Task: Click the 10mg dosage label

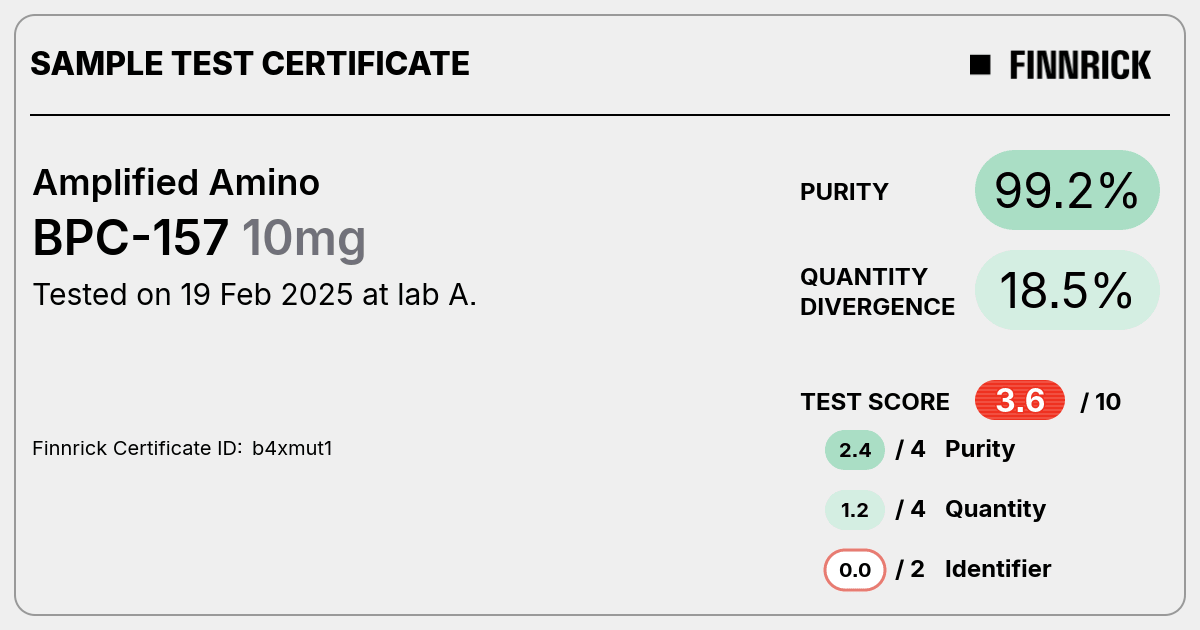Action: (x=304, y=240)
